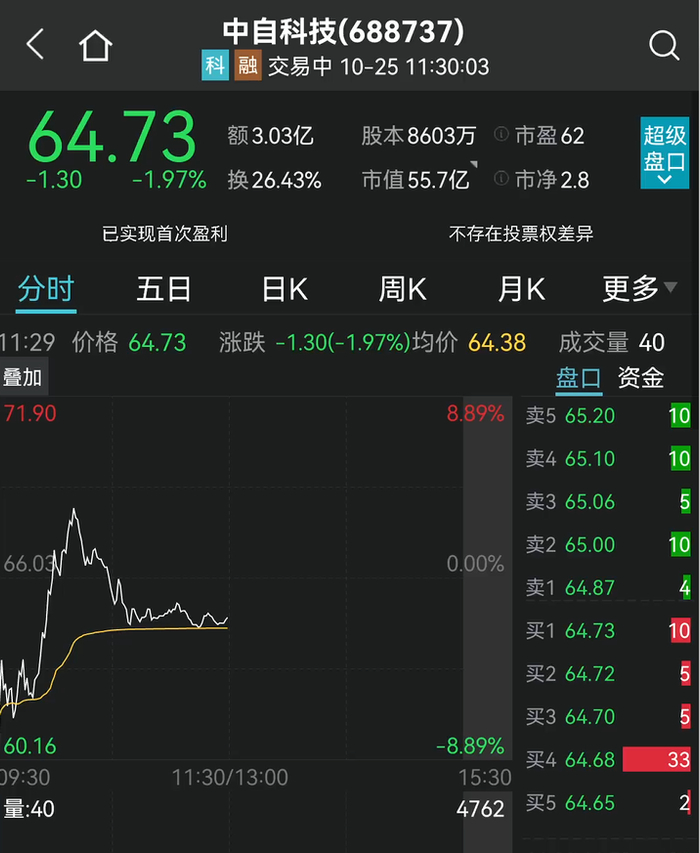Viewport: 700px width, 853px height.
Task: Switch to 五日 chart tab
Action: [163, 289]
